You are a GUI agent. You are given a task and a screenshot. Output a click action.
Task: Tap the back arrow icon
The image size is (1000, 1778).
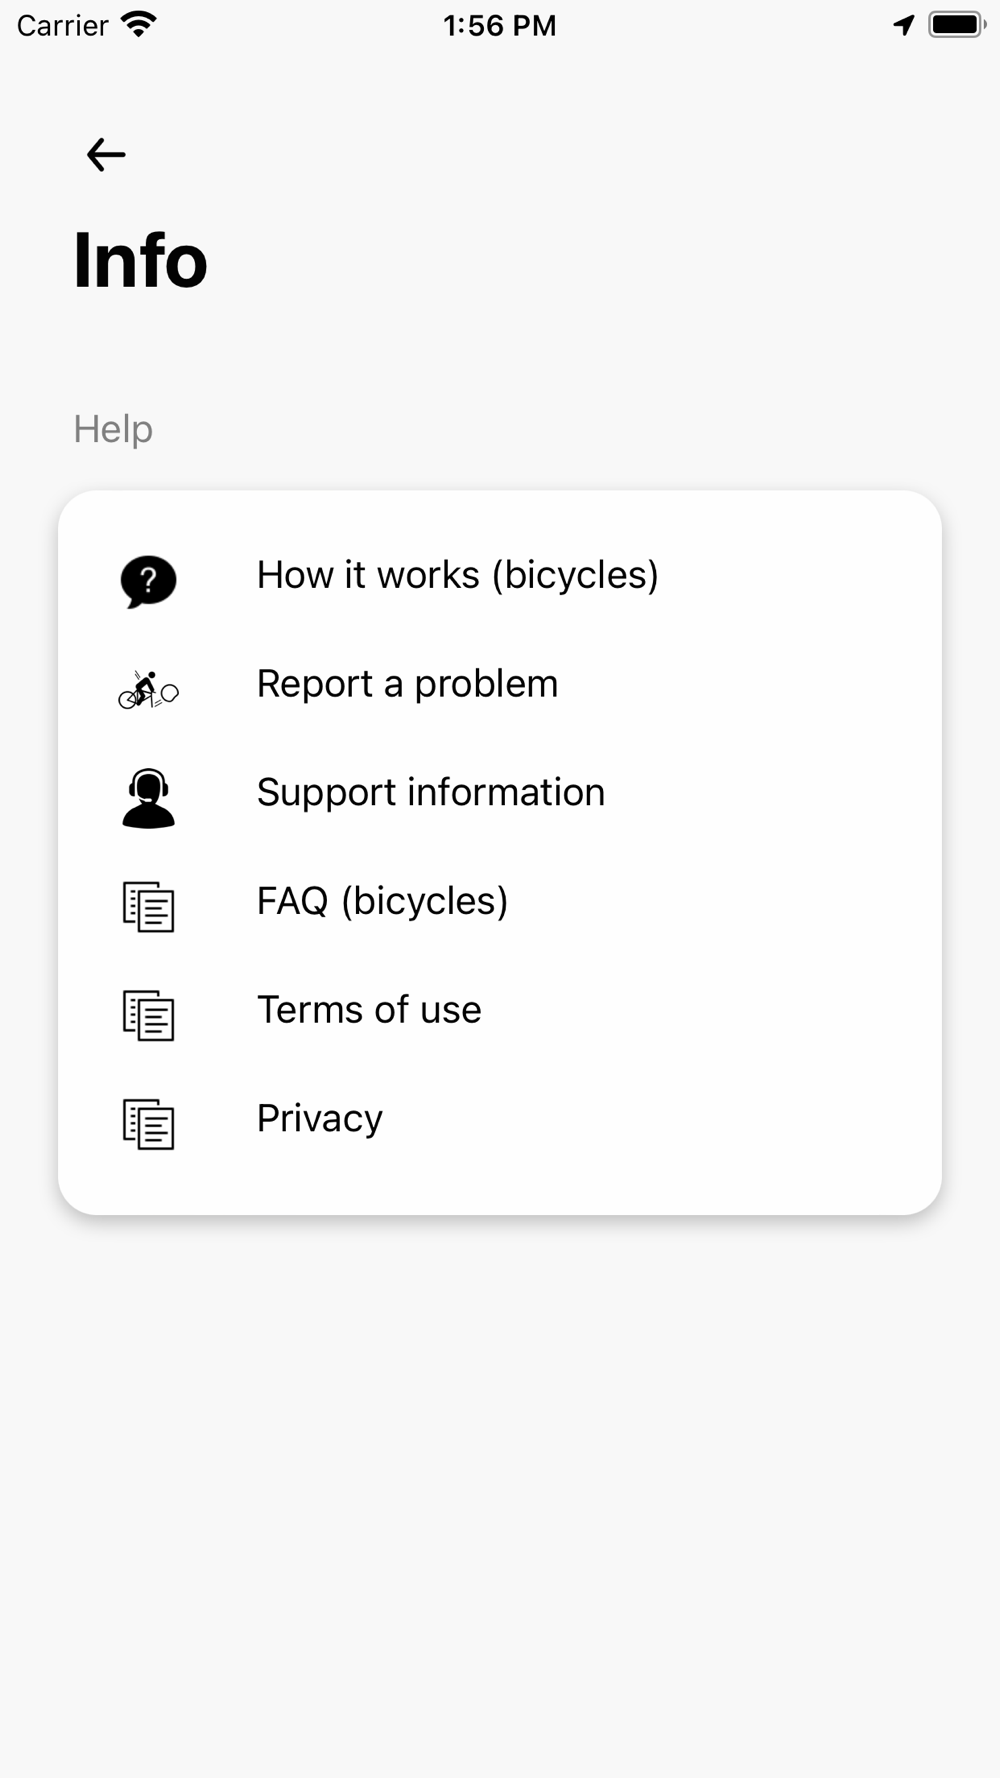[x=106, y=155]
